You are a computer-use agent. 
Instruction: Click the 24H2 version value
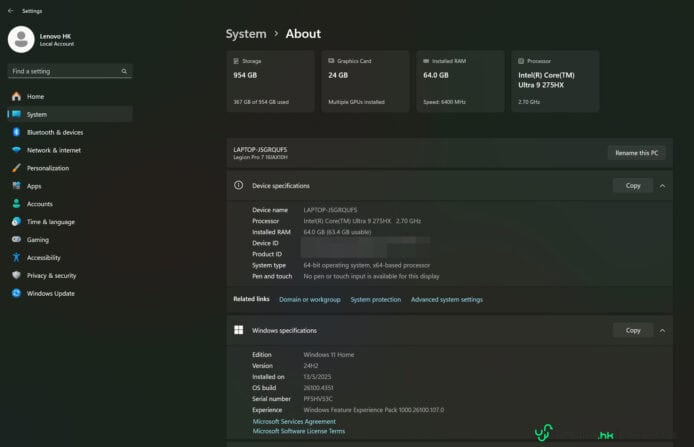pyautogui.click(x=311, y=366)
